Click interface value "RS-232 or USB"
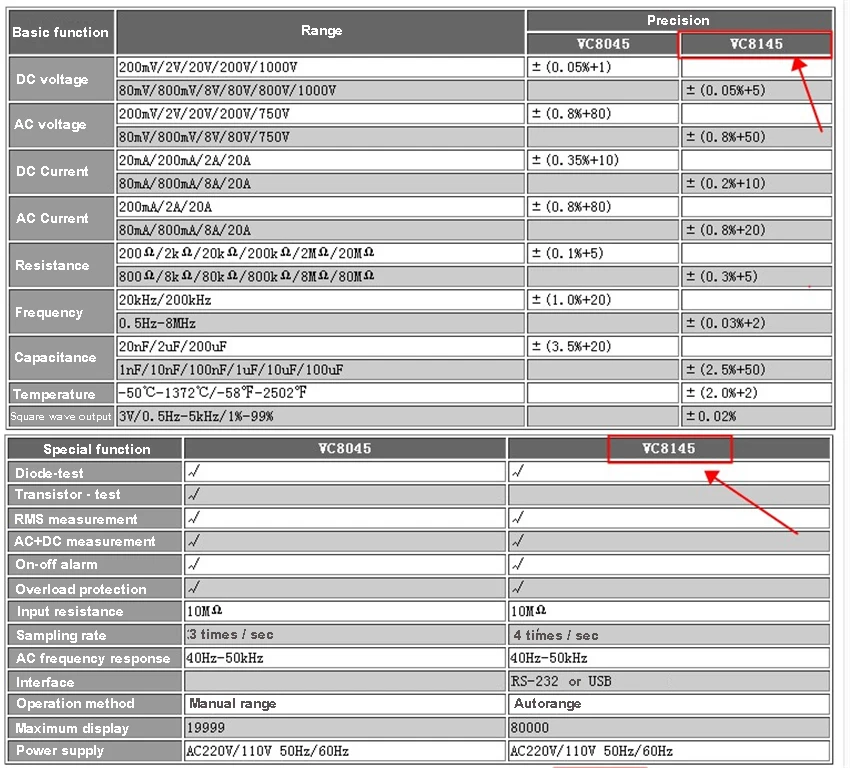The width and height of the screenshot is (850, 768). (x=669, y=681)
